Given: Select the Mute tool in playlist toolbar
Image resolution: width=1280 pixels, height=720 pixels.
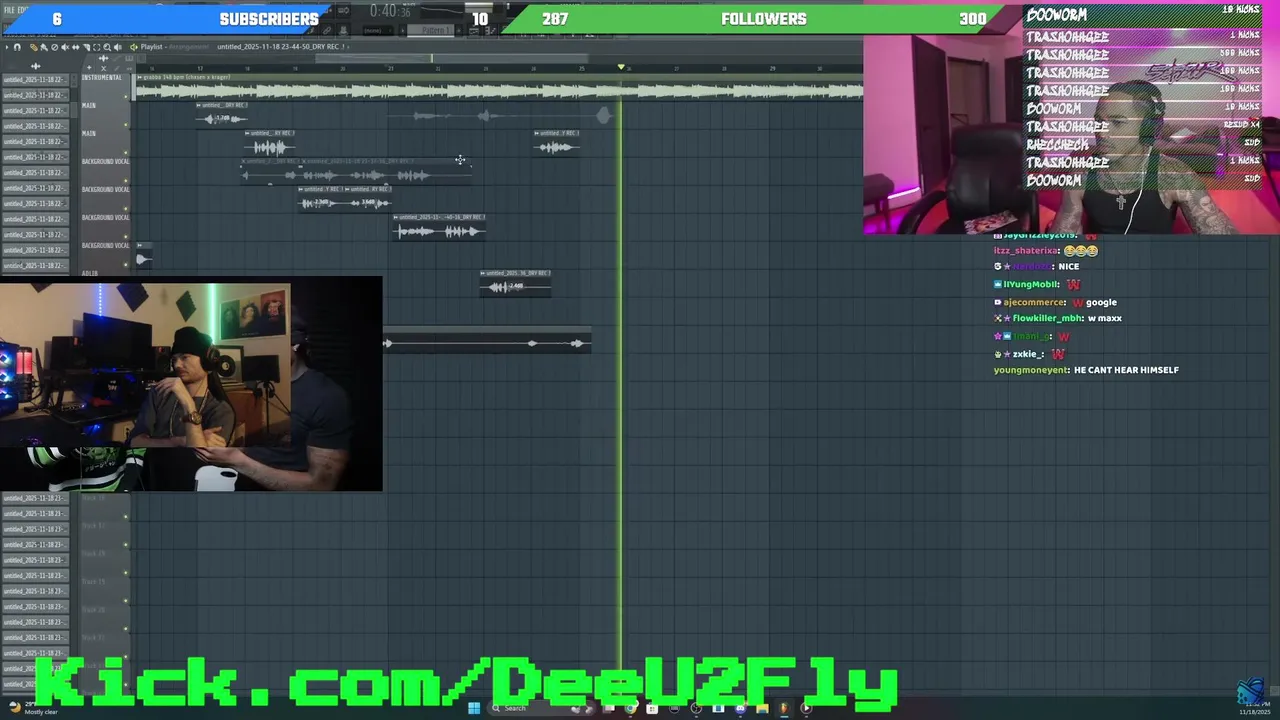Looking at the screenshot, I should tap(65, 47).
